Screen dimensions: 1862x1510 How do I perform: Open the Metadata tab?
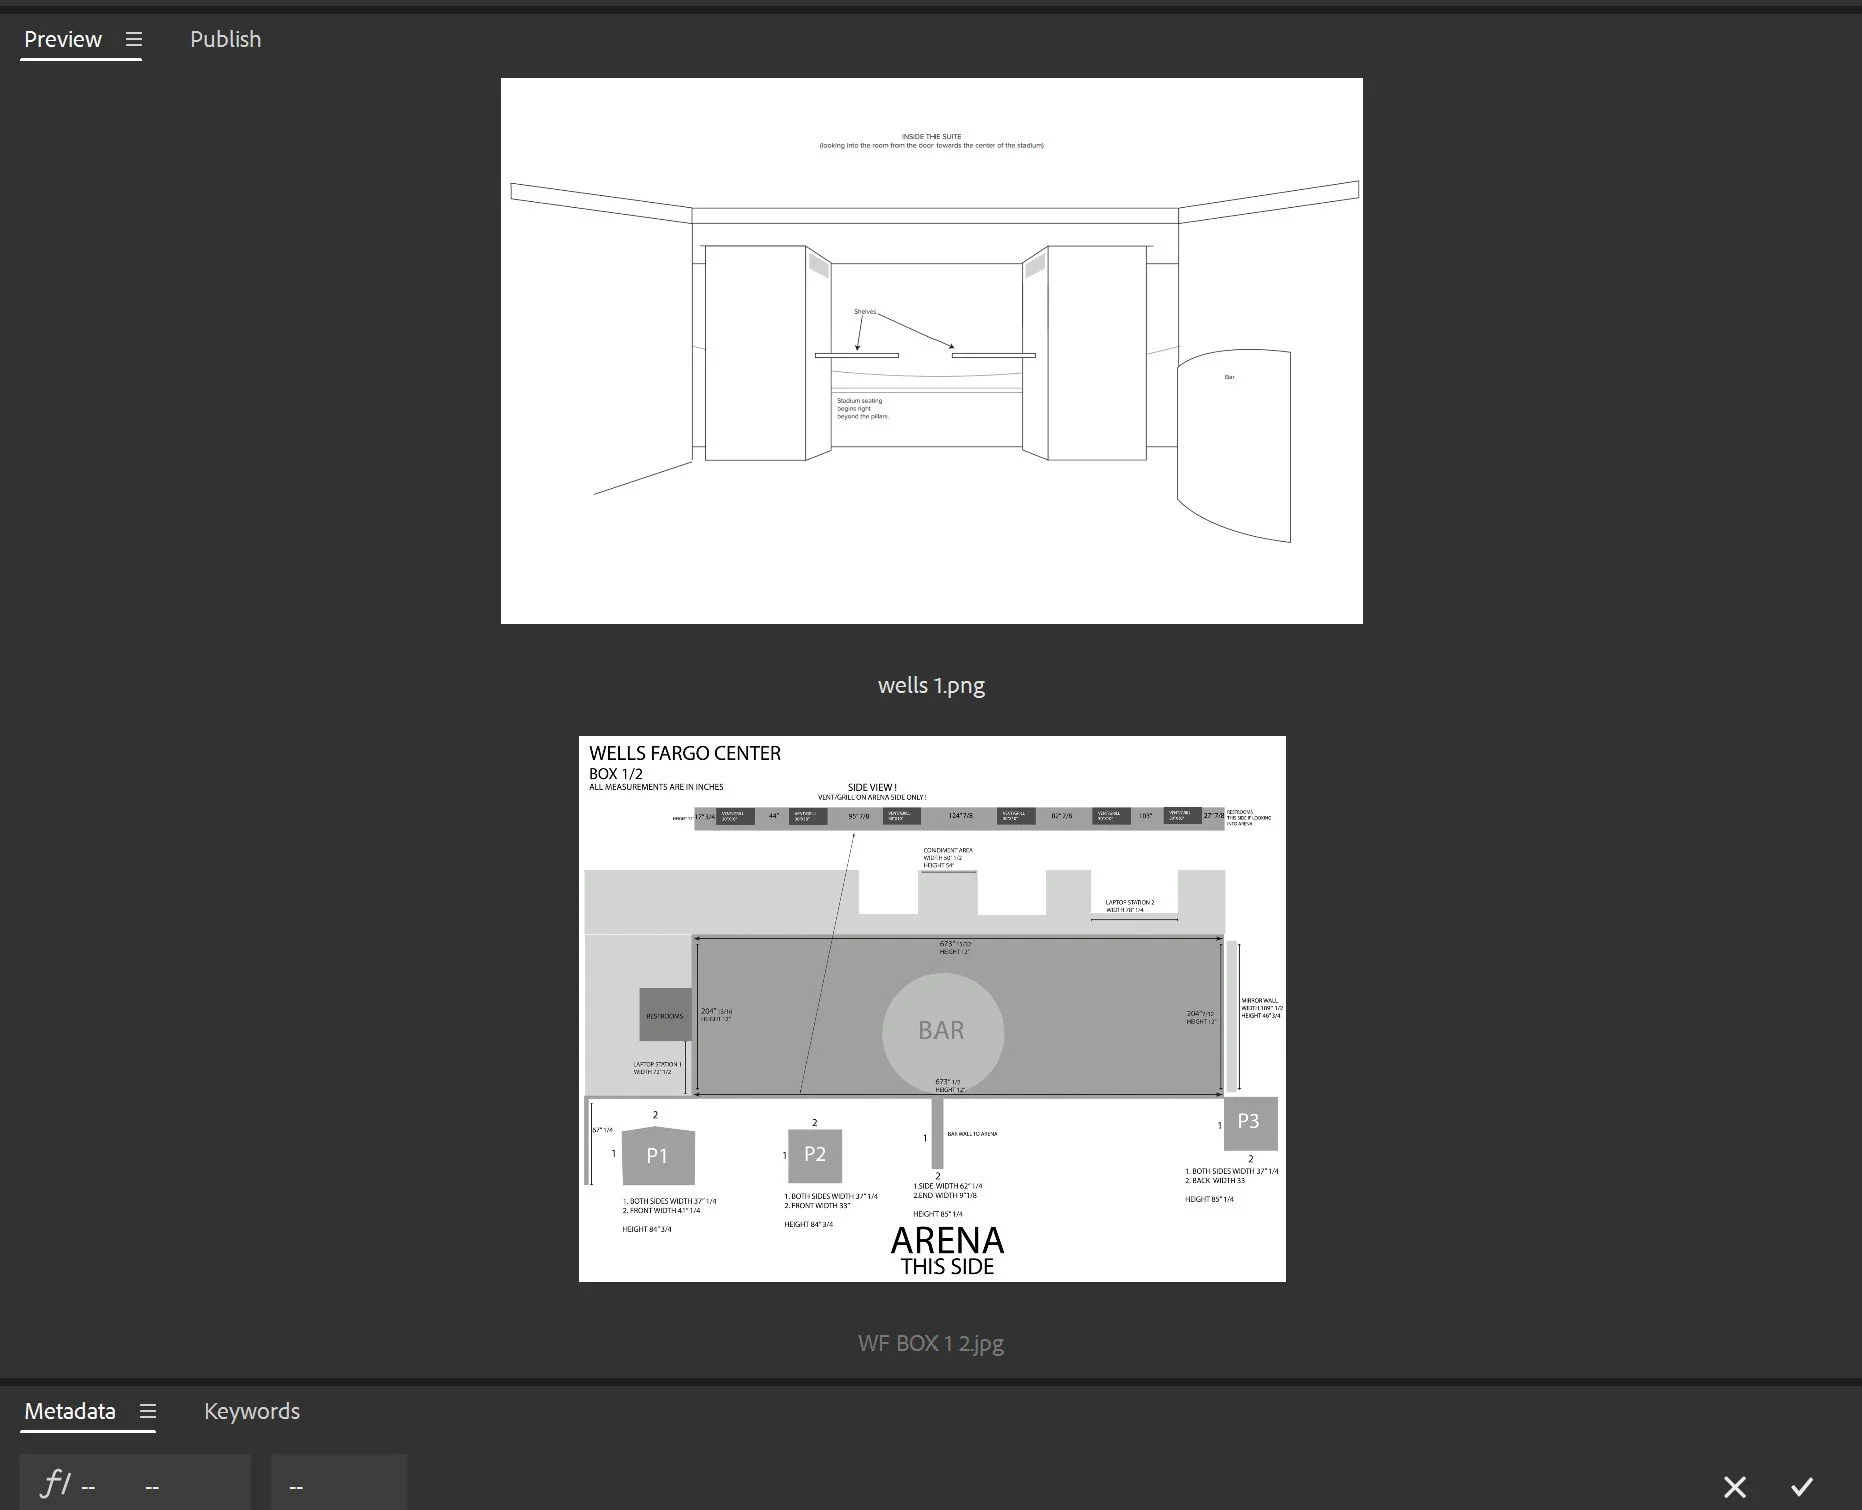pos(70,1411)
